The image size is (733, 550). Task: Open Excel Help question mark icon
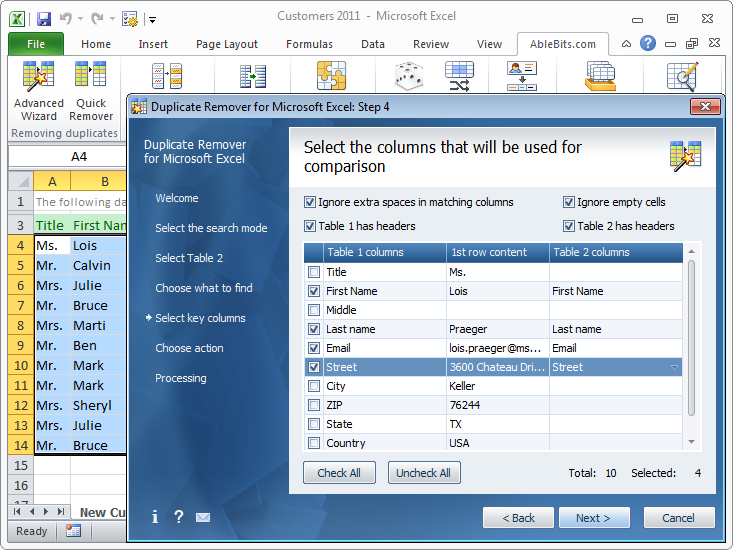[648, 43]
